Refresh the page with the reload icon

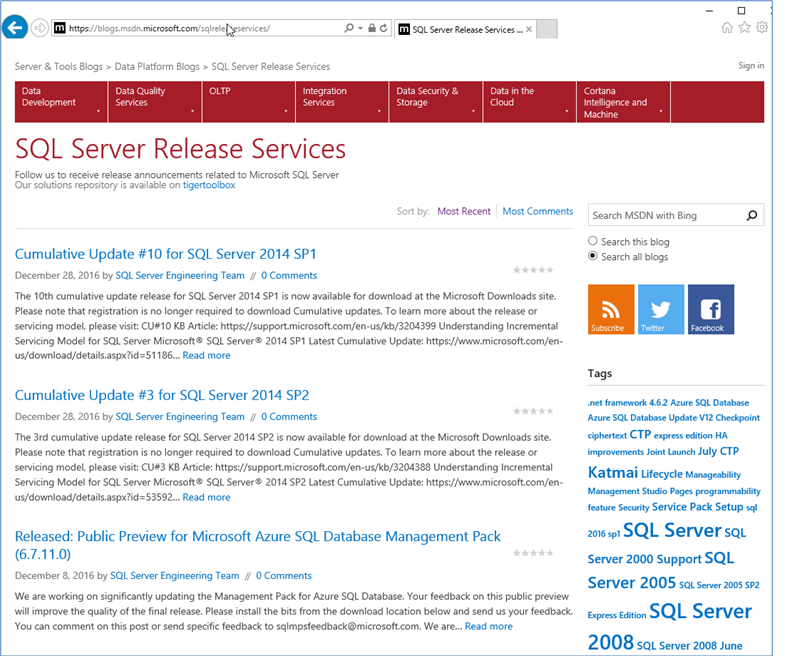[x=384, y=28]
